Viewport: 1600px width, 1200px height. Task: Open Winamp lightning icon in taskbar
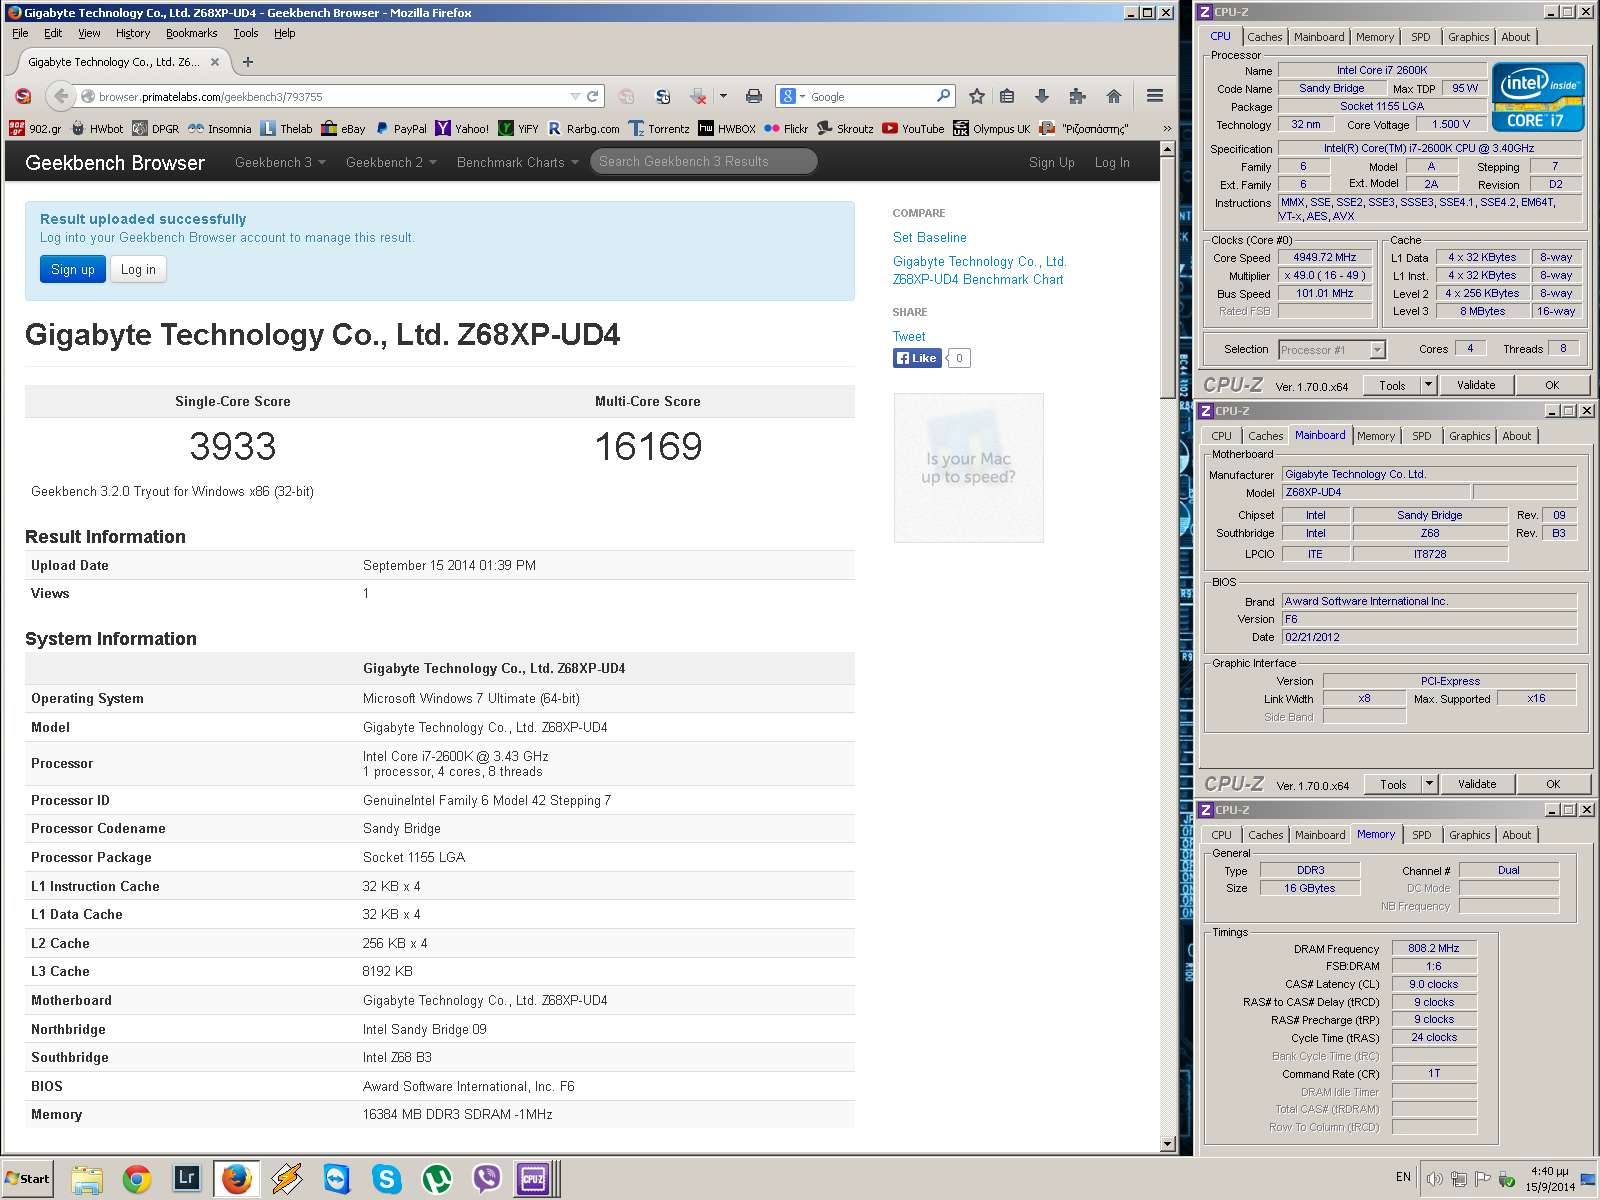click(287, 1179)
